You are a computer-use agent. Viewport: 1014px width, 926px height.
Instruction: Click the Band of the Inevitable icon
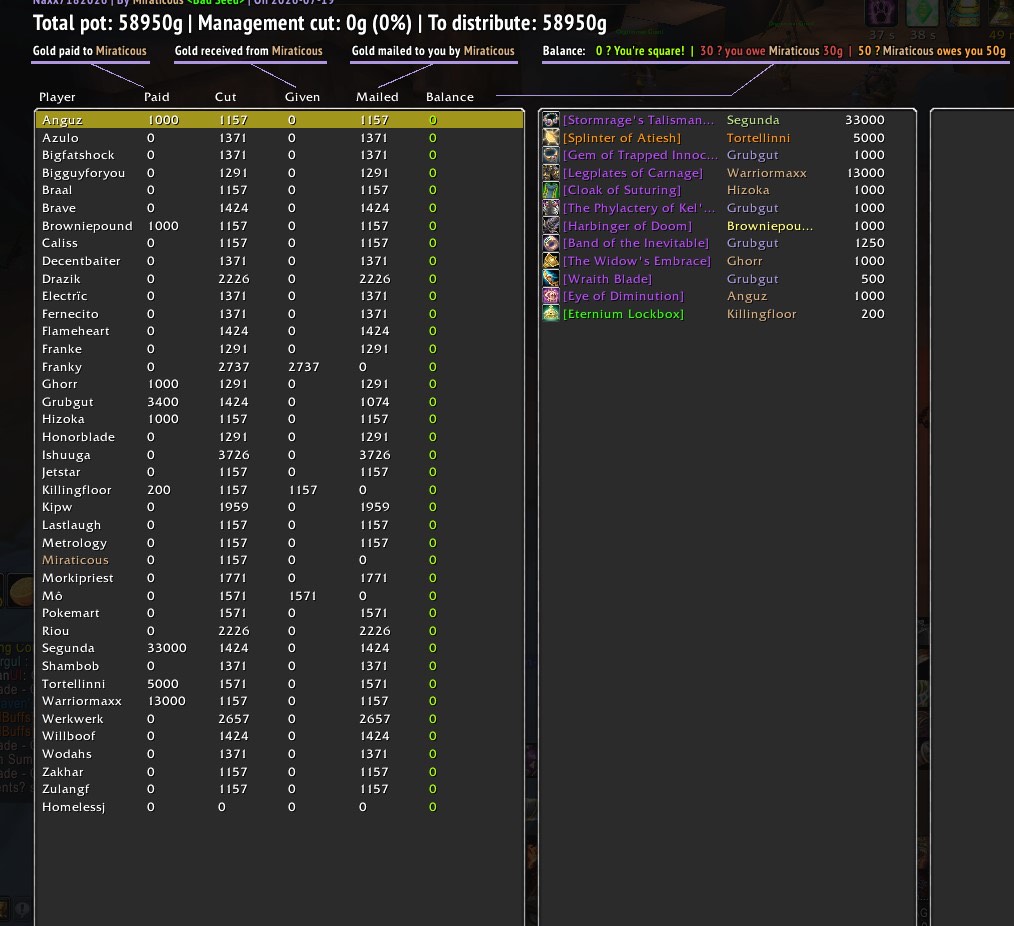click(550, 243)
